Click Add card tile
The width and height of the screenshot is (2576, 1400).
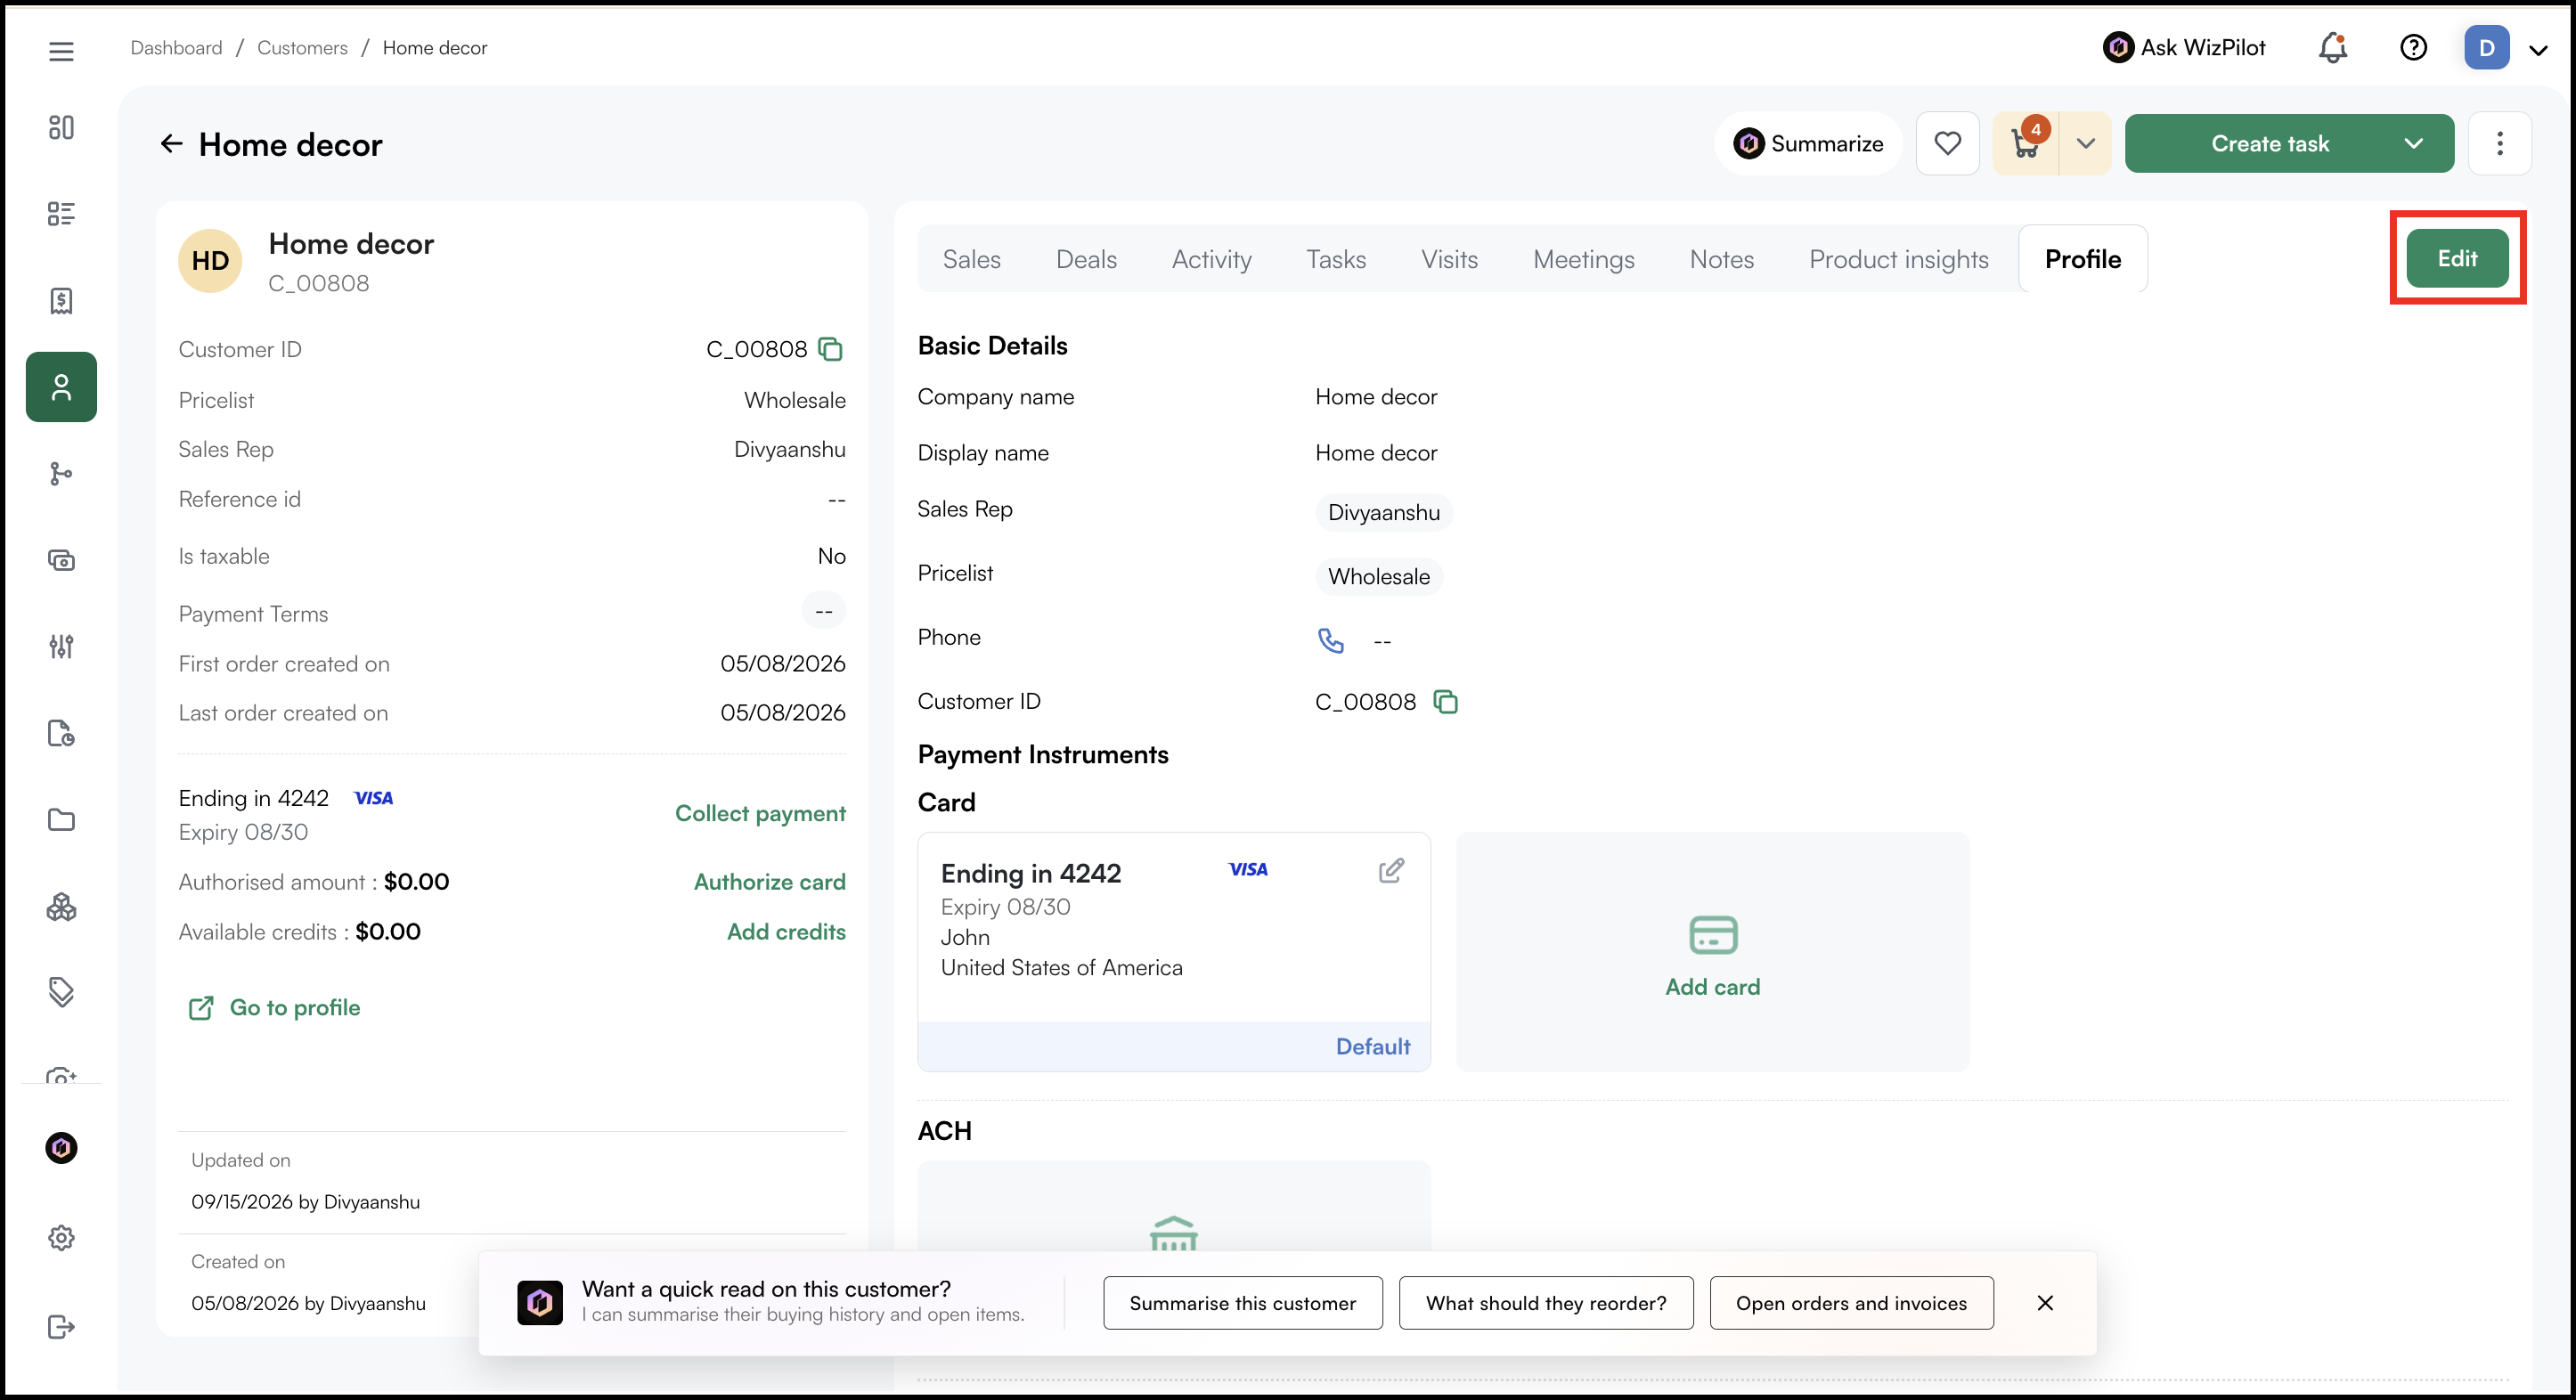[x=1712, y=951]
